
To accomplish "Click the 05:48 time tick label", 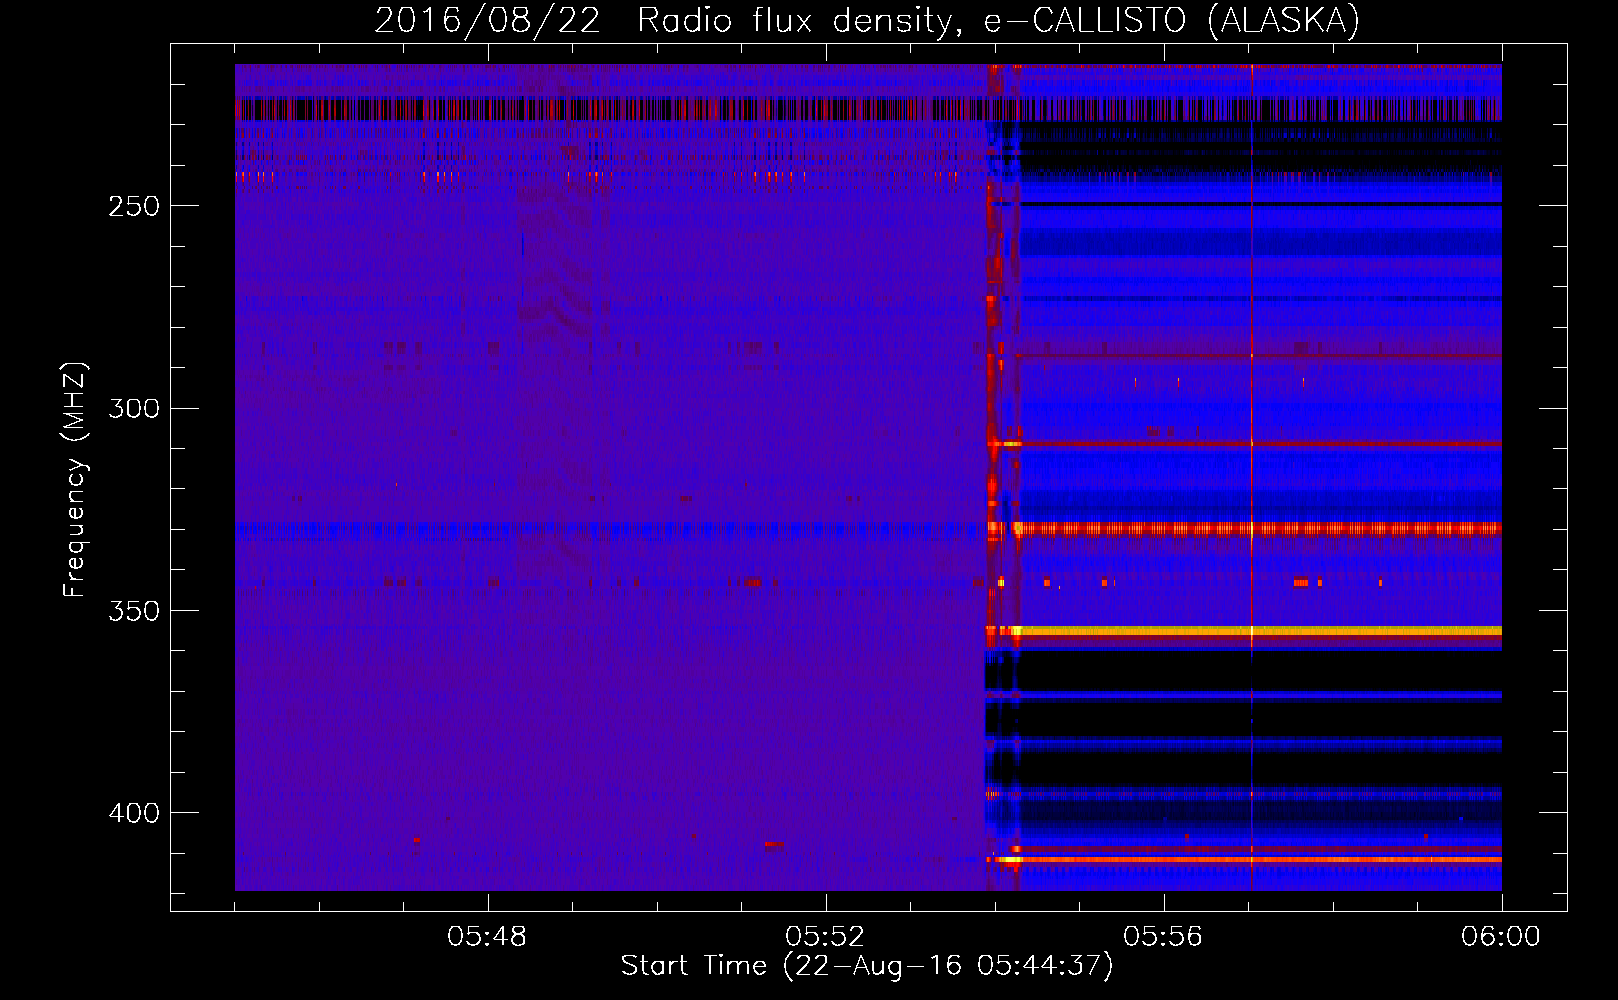I will pyautogui.click(x=487, y=937).
